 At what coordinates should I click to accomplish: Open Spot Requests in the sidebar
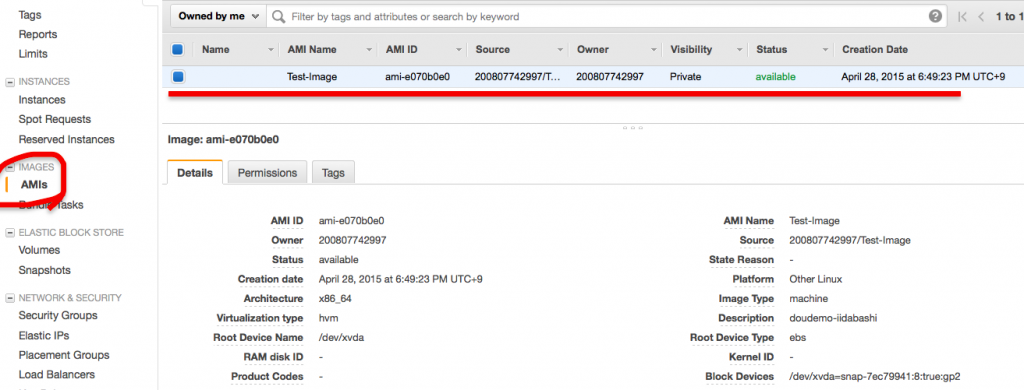click(55, 120)
